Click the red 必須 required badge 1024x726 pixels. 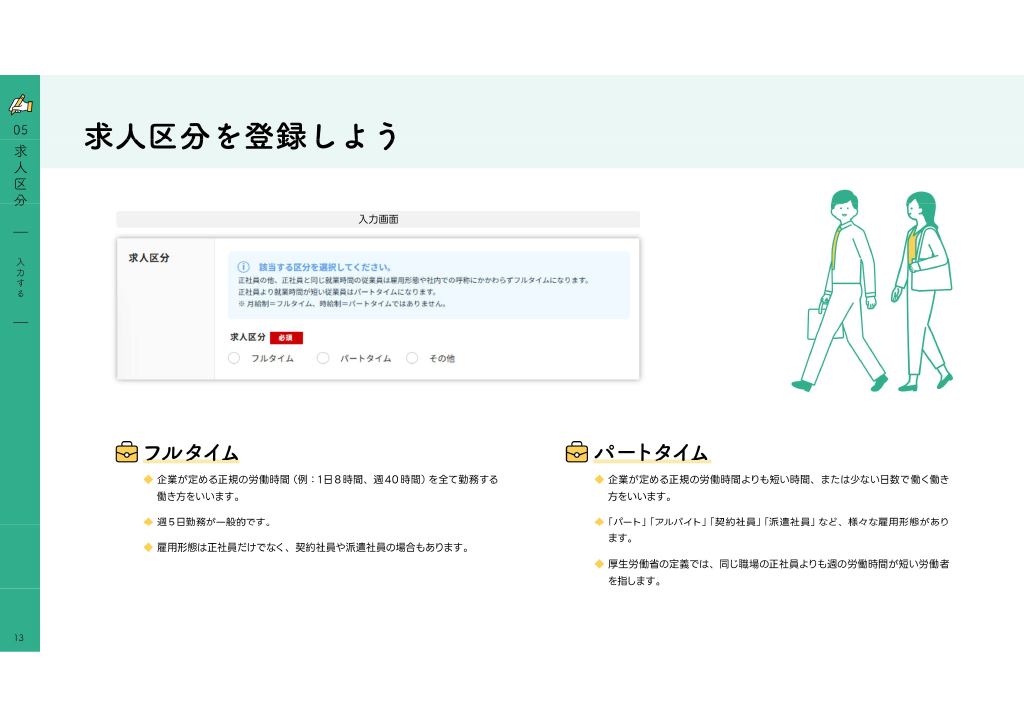(286, 338)
